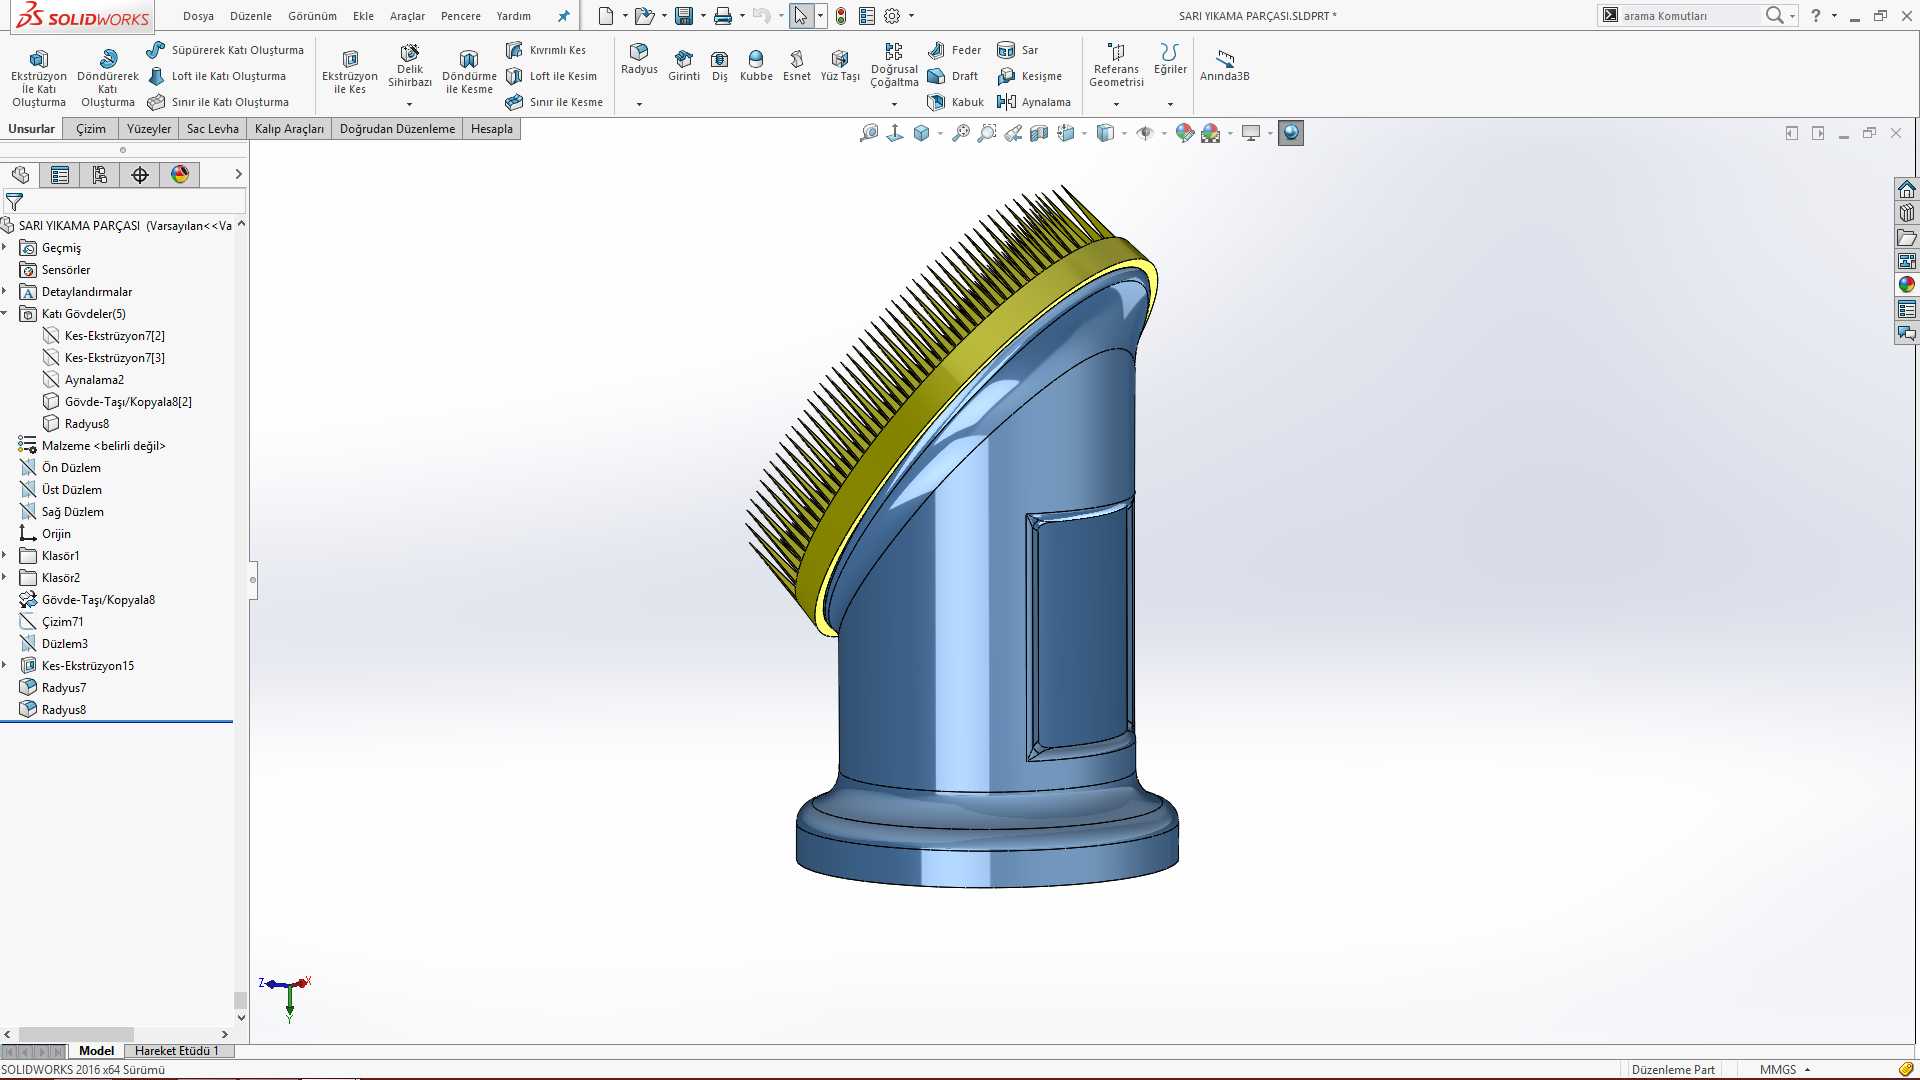Select Ekstrüzyon ile Kes tool
The image size is (1920, 1080).
350,72
